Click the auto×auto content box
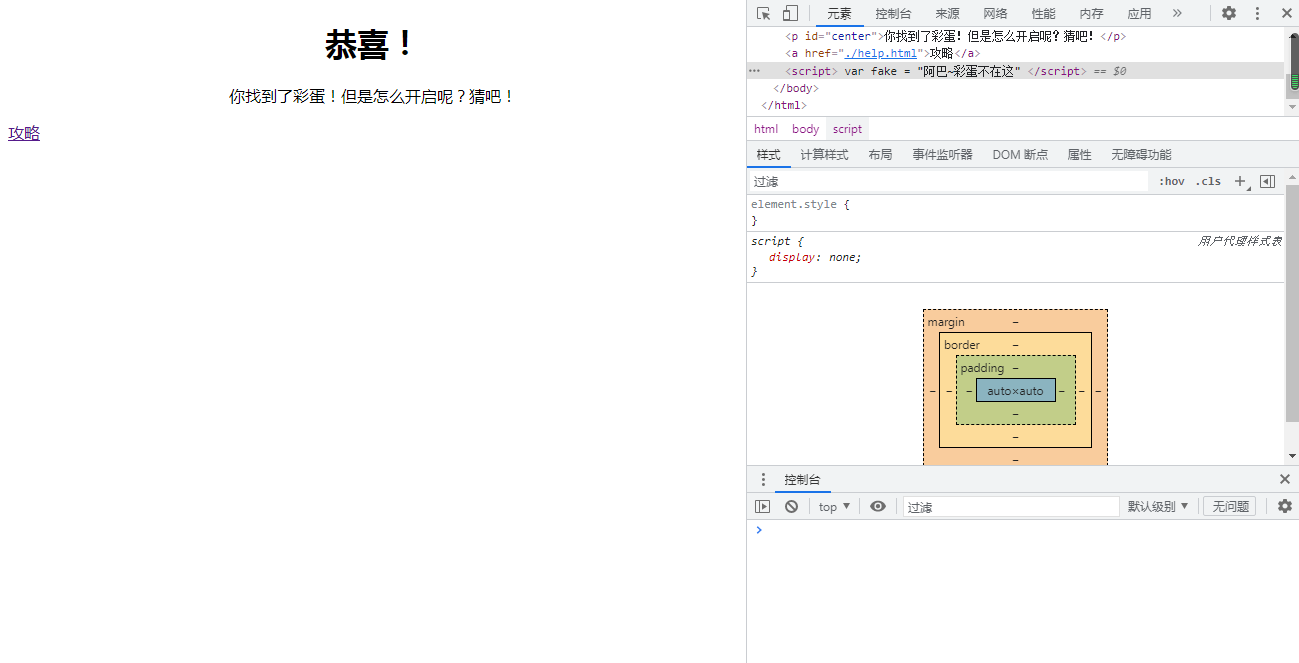 [x=1015, y=391]
